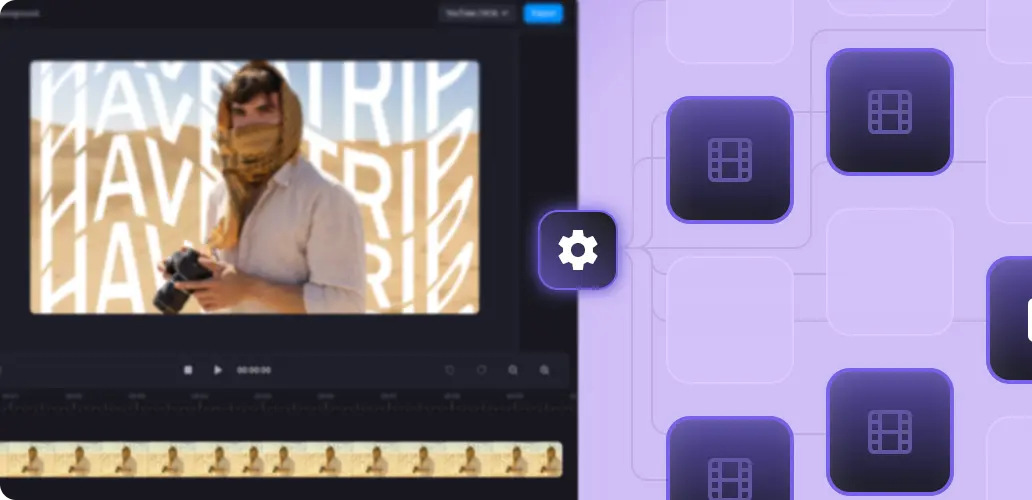Click the cut-off film node at the bottom edge
The height and width of the screenshot is (500, 1032).
pyautogui.click(x=729, y=465)
